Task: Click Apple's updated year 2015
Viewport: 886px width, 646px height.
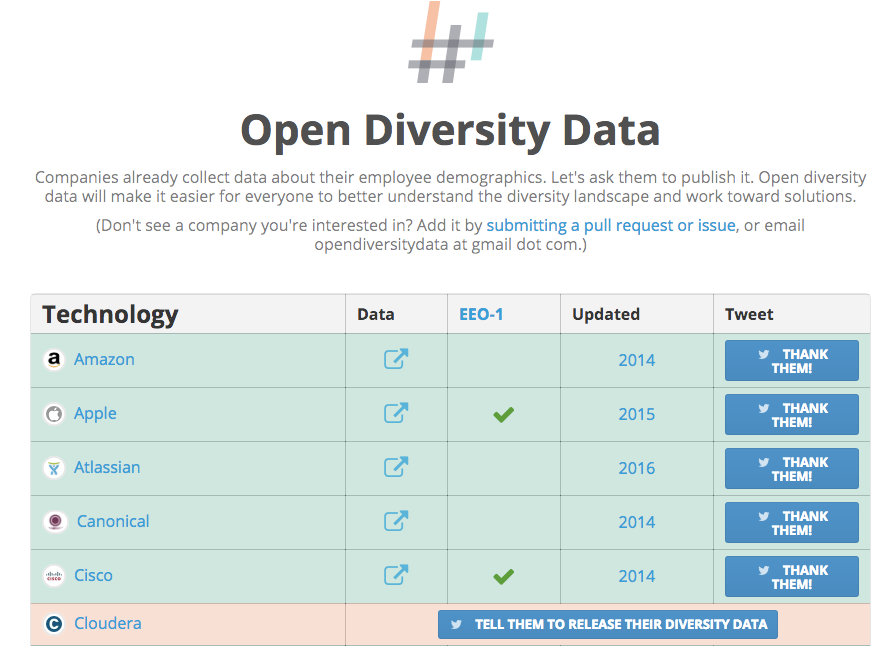Action: [x=637, y=414]
